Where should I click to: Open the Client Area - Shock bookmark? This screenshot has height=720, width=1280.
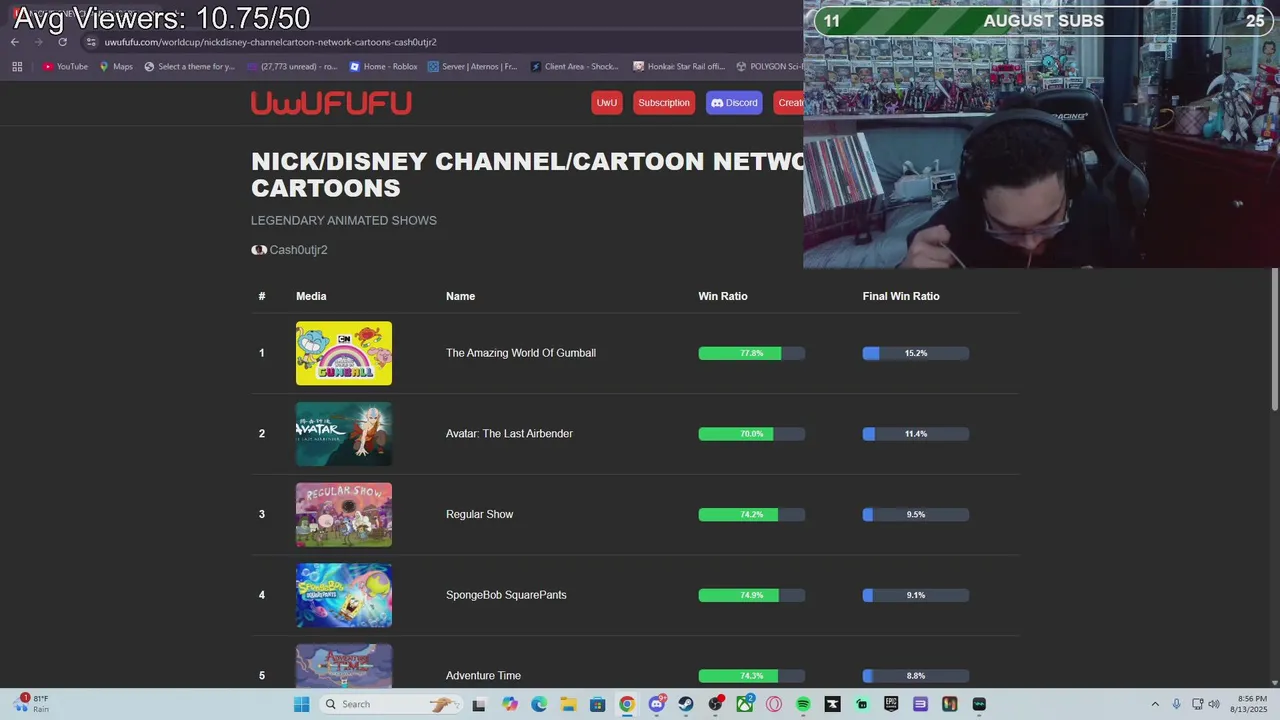[575, 67]
